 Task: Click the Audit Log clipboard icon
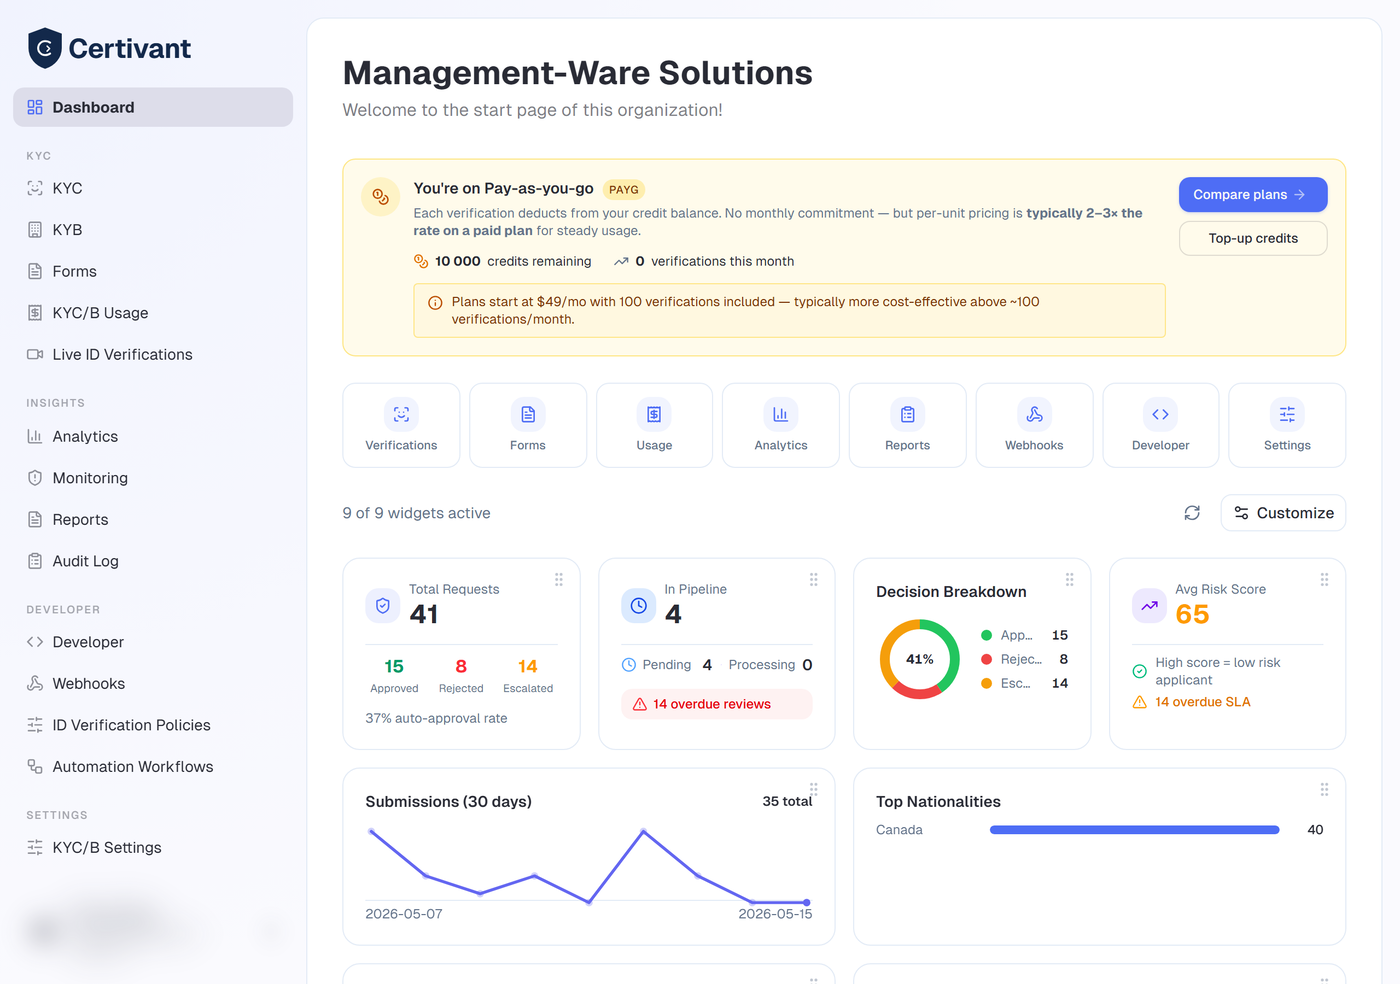35,561
